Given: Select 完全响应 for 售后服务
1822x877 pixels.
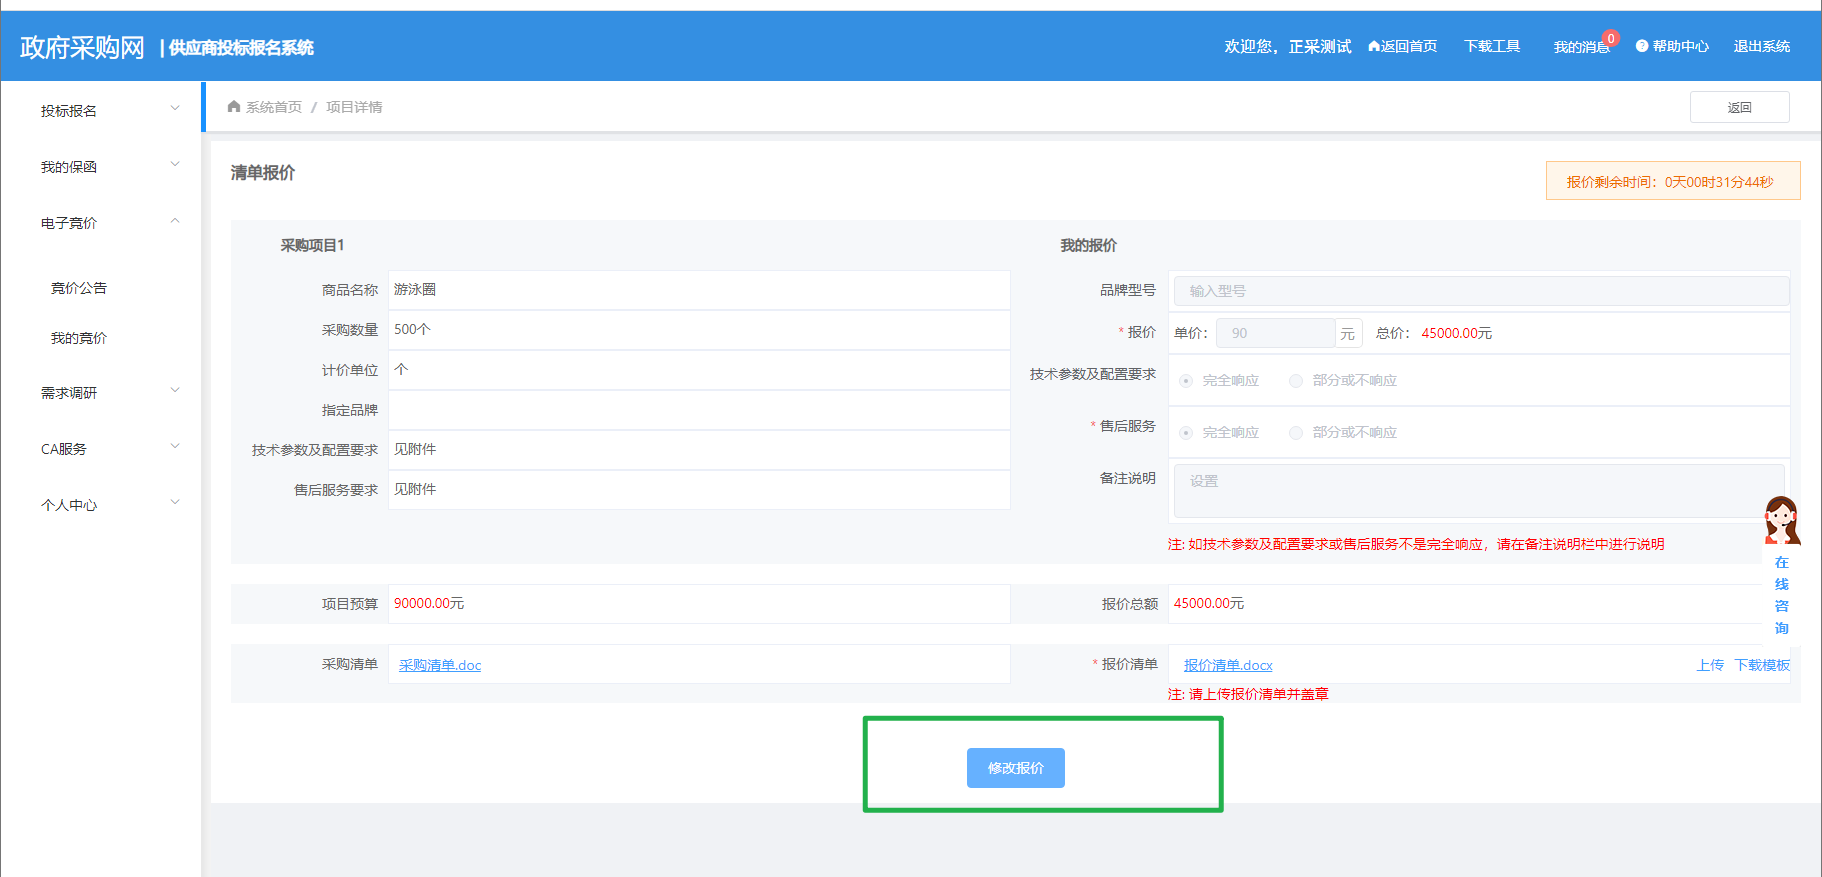Looking at the screenshot, I should pos(1186,433).
